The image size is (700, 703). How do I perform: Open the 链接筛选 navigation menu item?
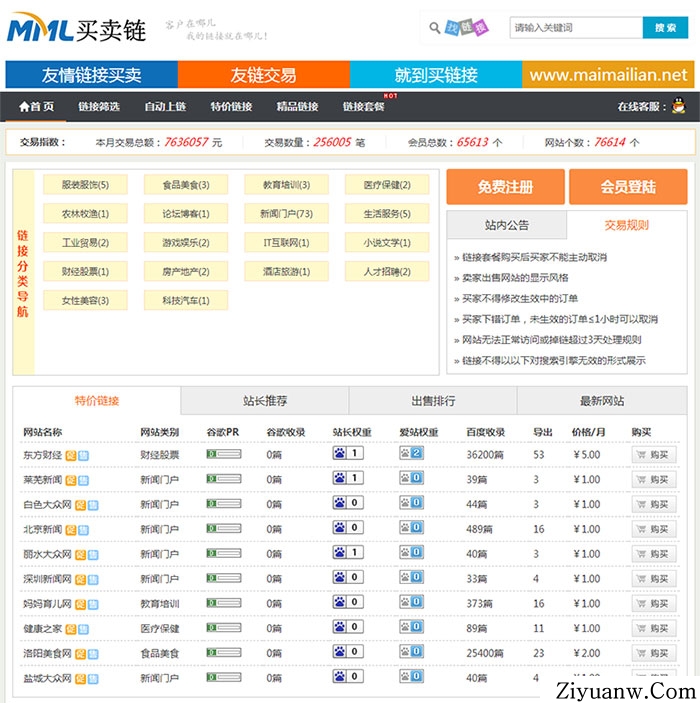(x=99, y=107)
